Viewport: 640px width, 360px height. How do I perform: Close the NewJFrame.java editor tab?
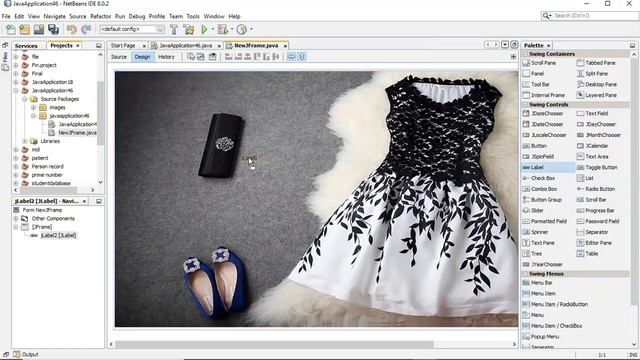[x=285, y=46]
